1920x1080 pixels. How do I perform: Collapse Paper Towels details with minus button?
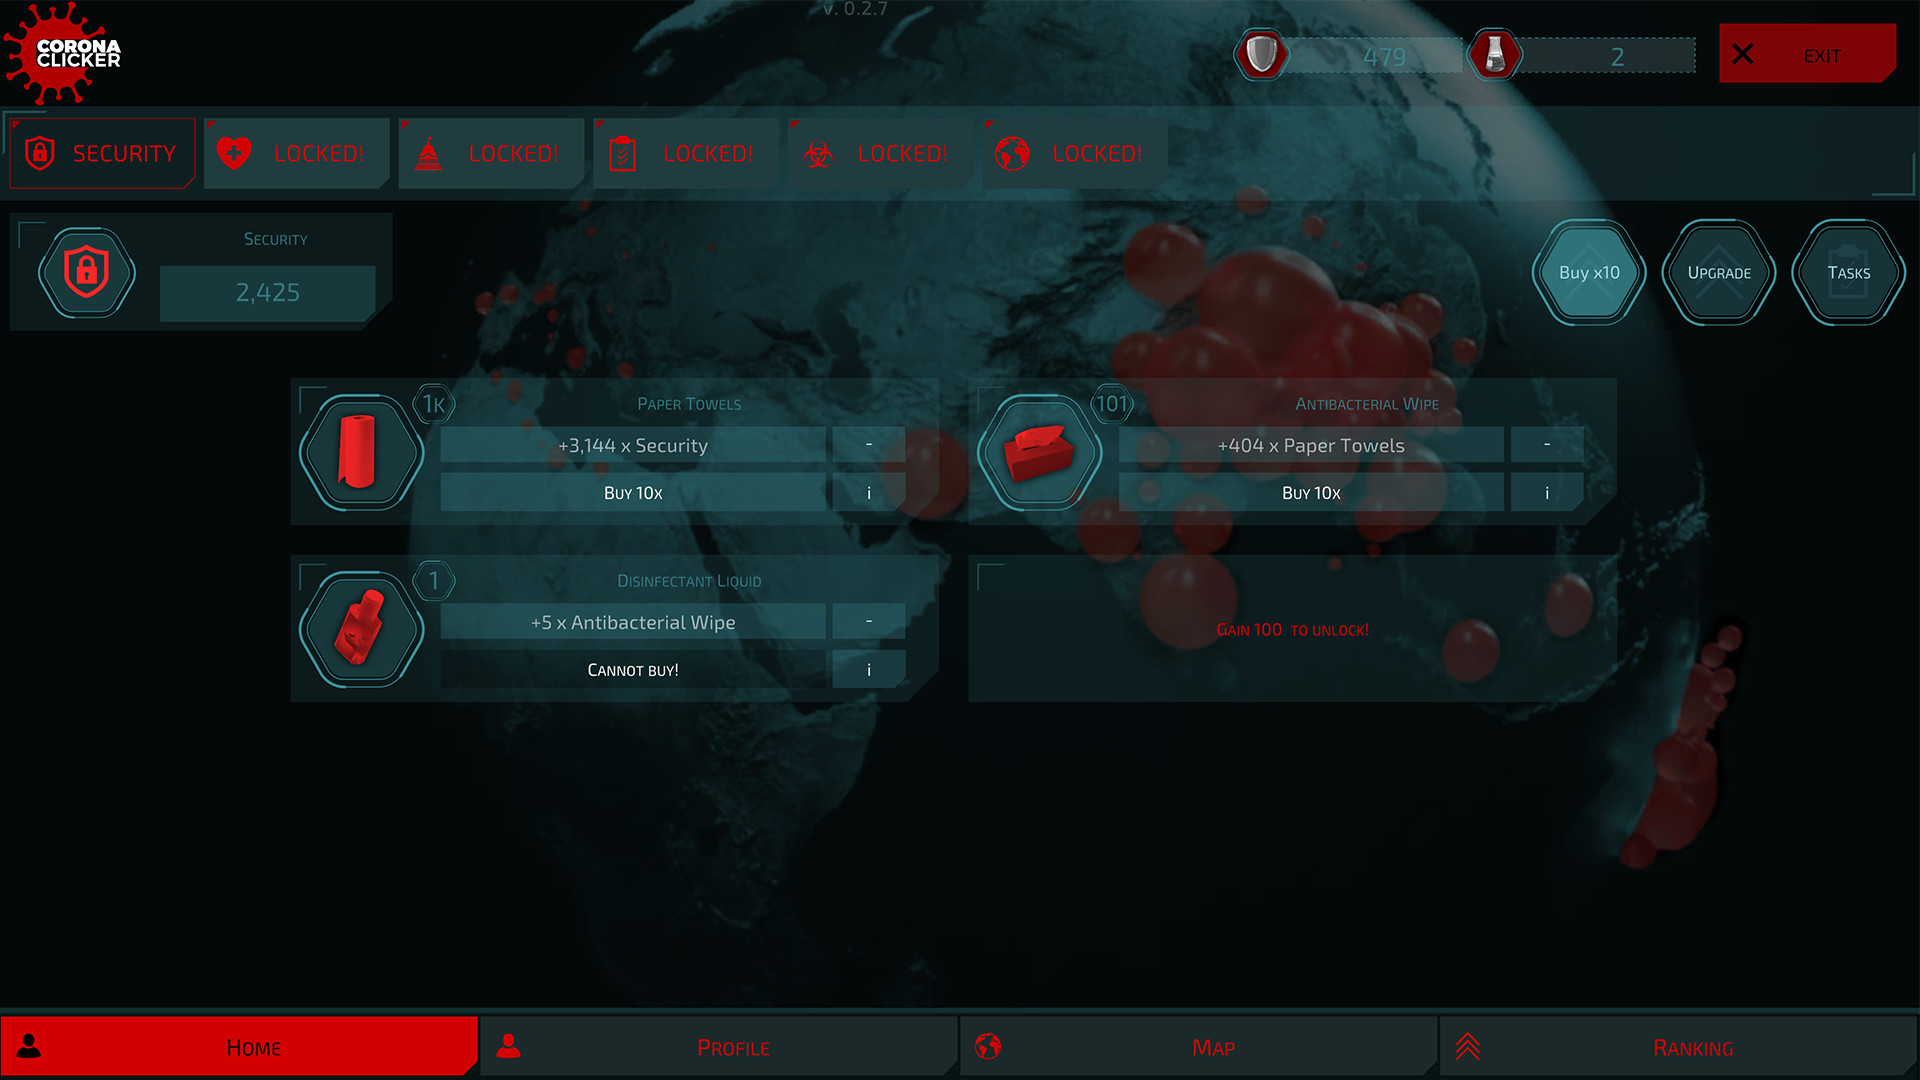pos(868,444)
